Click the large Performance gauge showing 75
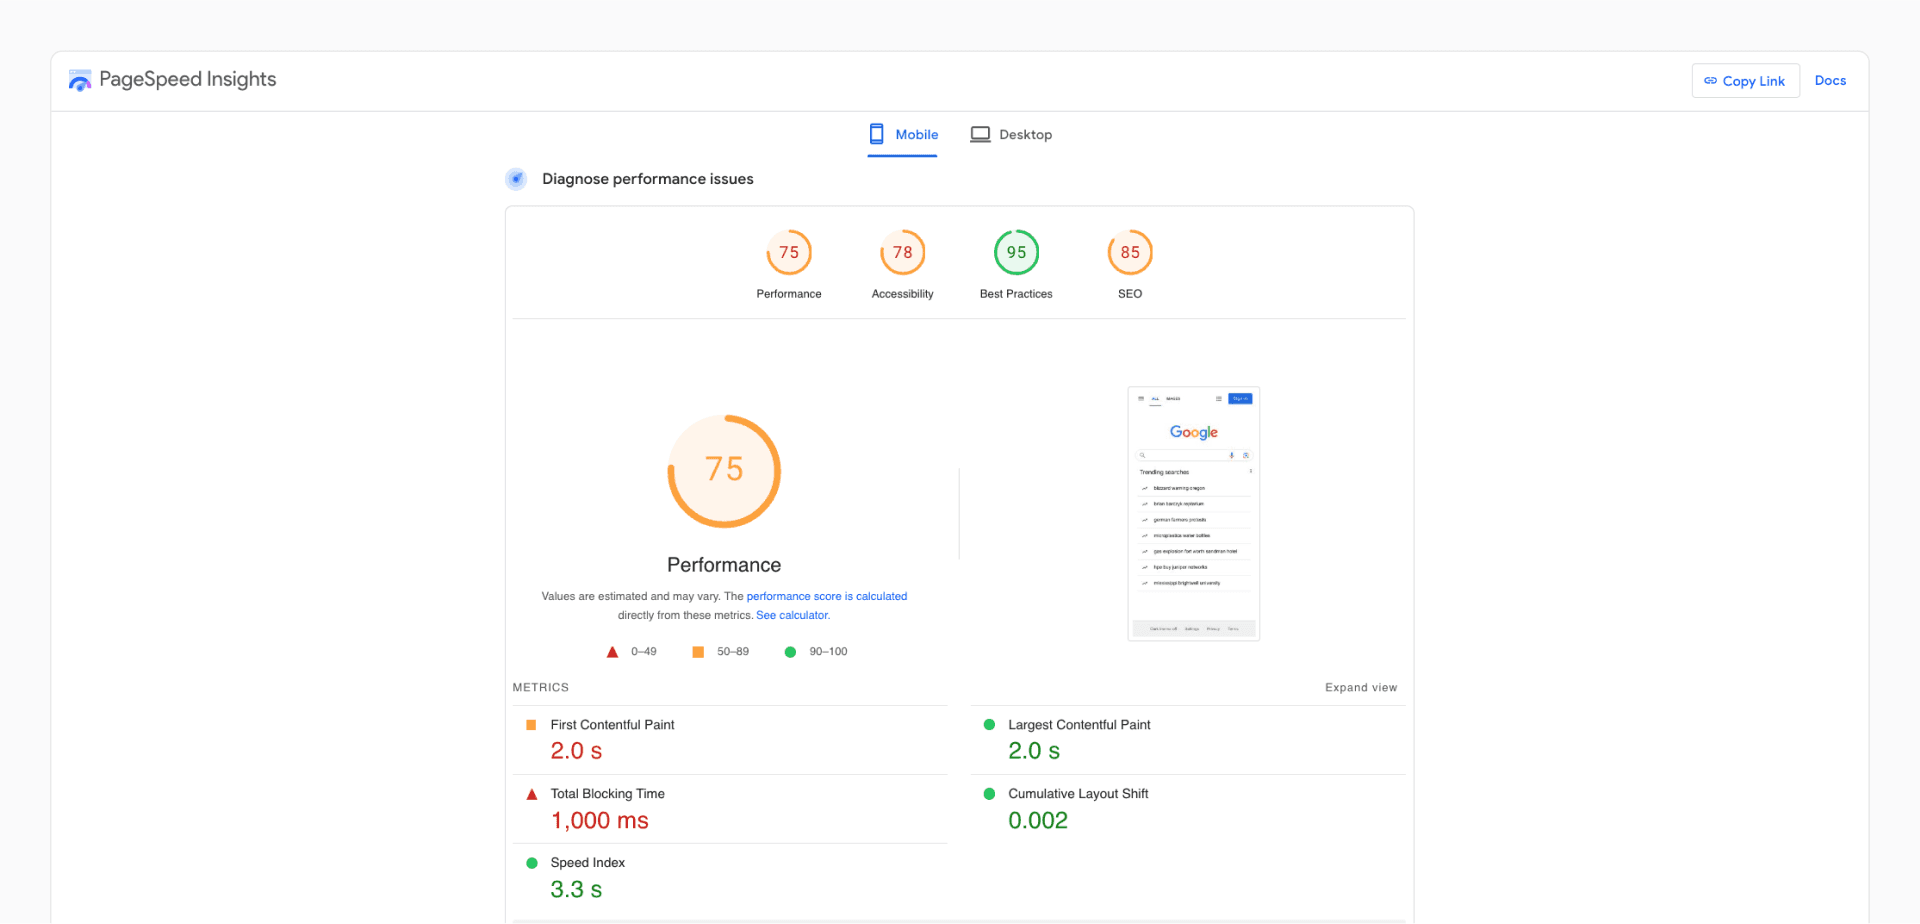This screenshot has width=1920, height=924. (x=724, y=470)
